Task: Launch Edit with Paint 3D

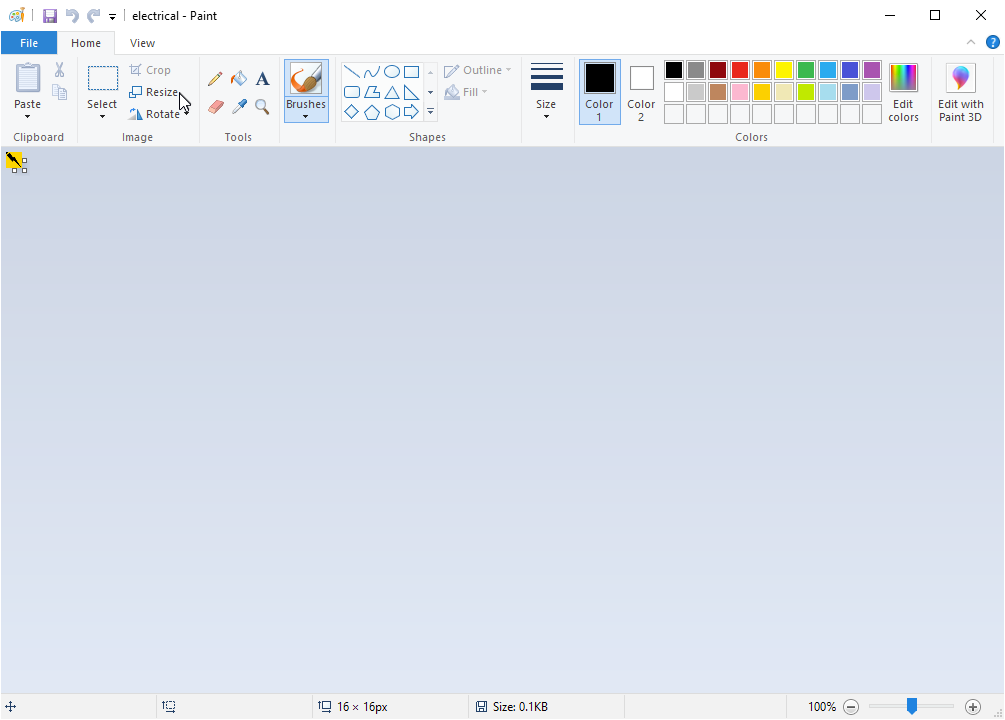Action: tap(960, 91)
